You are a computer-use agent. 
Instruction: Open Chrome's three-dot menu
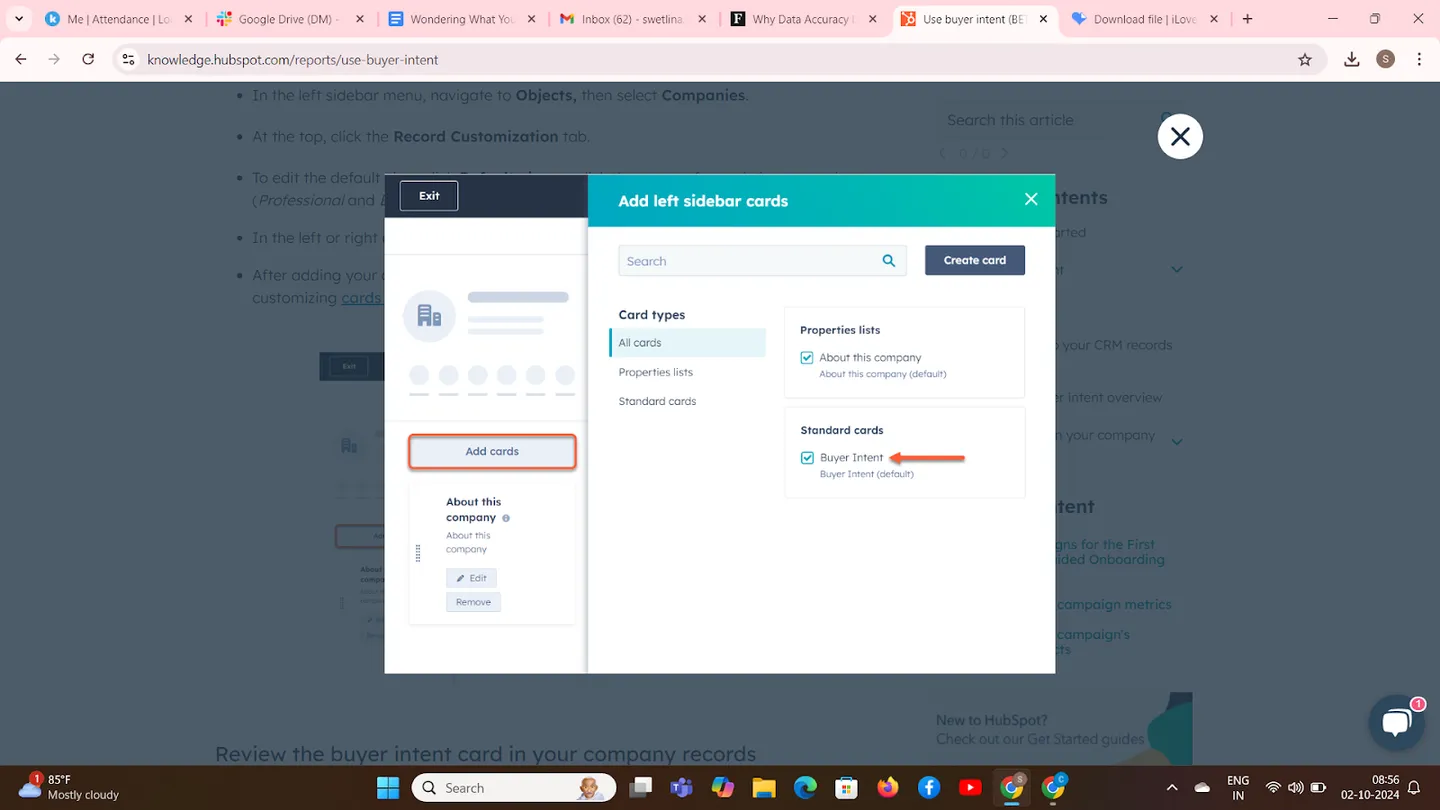pyautogui.click(x=1419, y=60)
